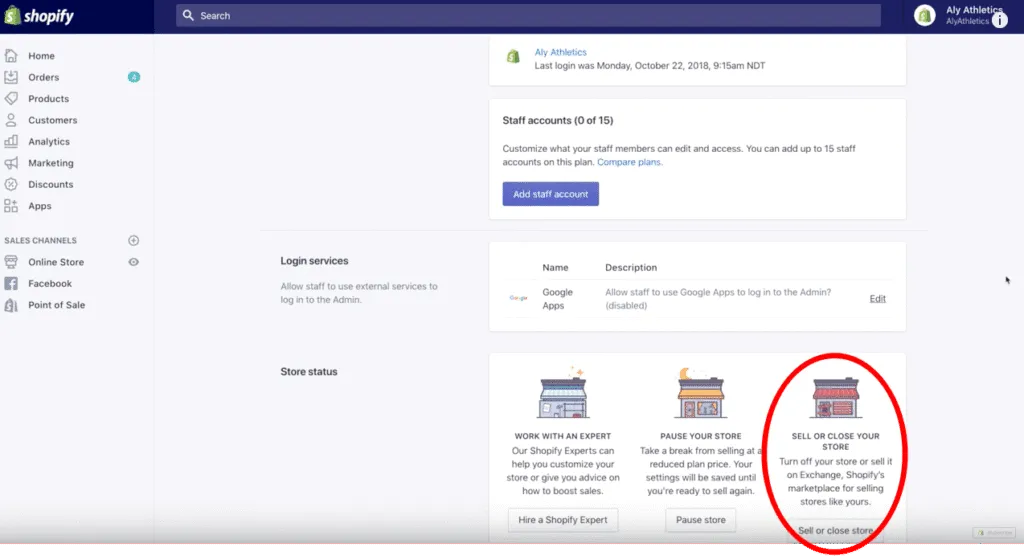Add a sales channel with plus icon
1024x556 pixels.
(x=134, y=241)
